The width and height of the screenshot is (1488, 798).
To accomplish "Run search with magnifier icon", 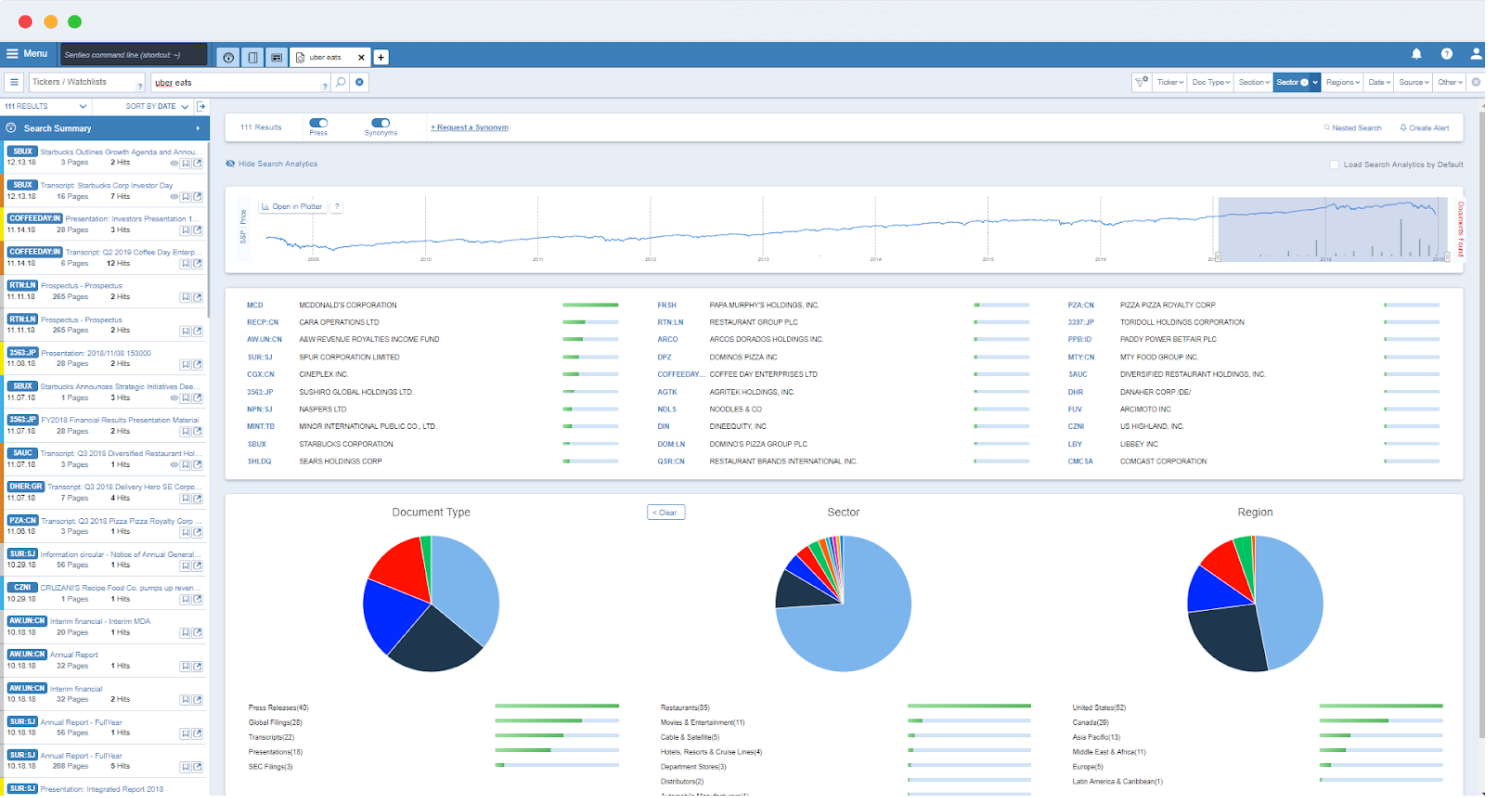I will pos(340,82).
